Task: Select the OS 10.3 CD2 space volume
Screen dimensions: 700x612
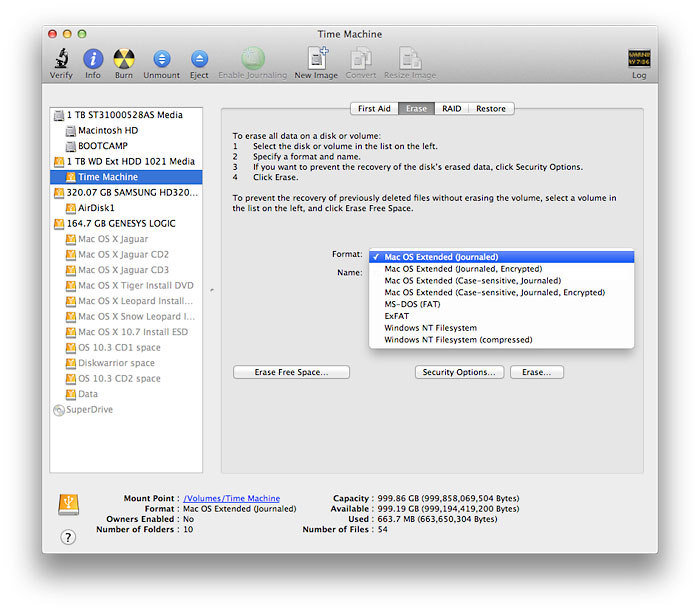Action: 126,379
